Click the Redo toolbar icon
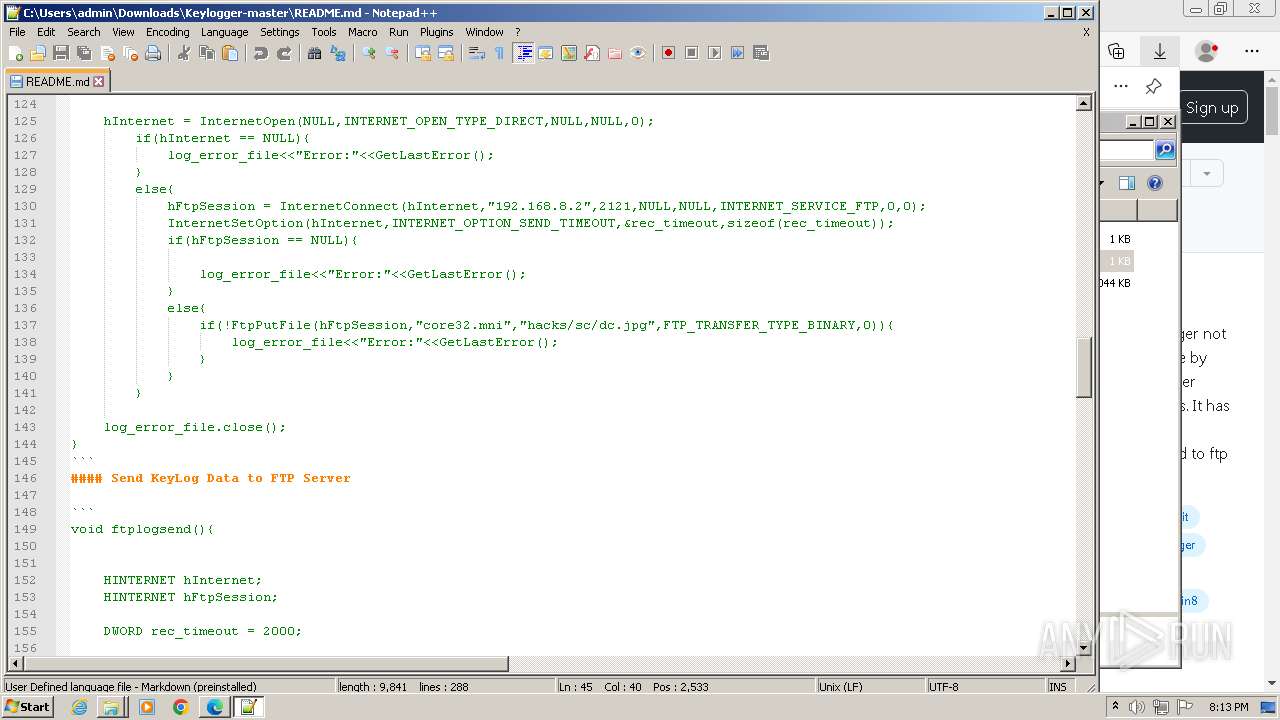Image resolution: width=1280 pixels, height=720 pixels. tap(284, 53)
